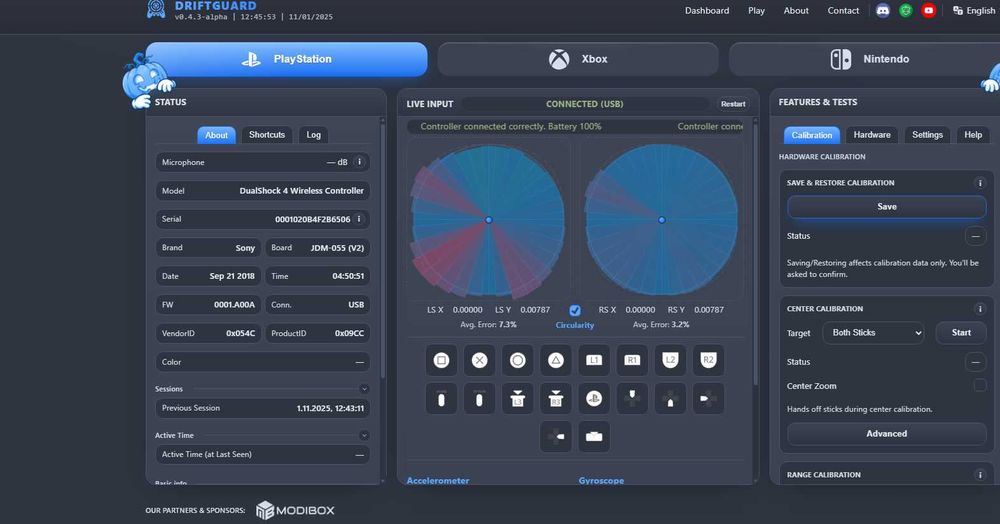This screenshot has height=524, width=1000.
Task: Open the YouTube link icon
Action: 929,10
